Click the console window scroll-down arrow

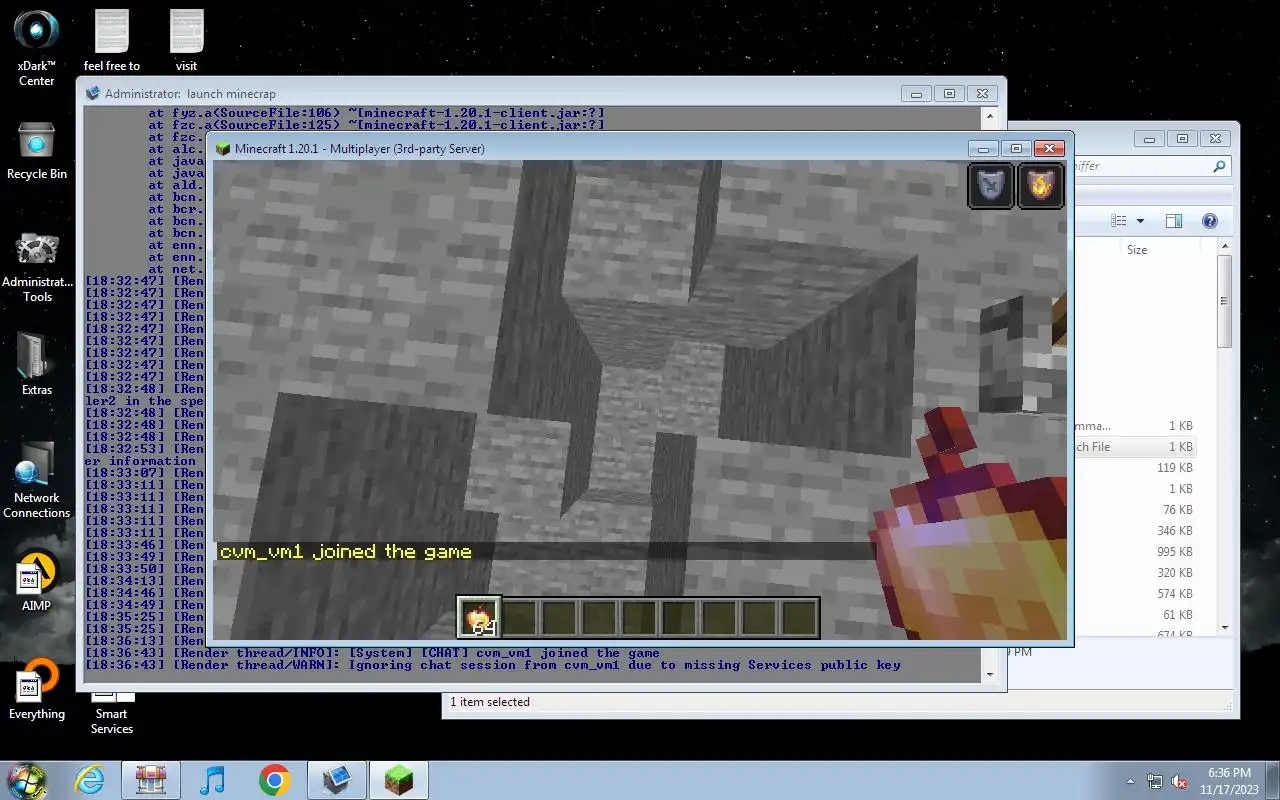[990, 674]
